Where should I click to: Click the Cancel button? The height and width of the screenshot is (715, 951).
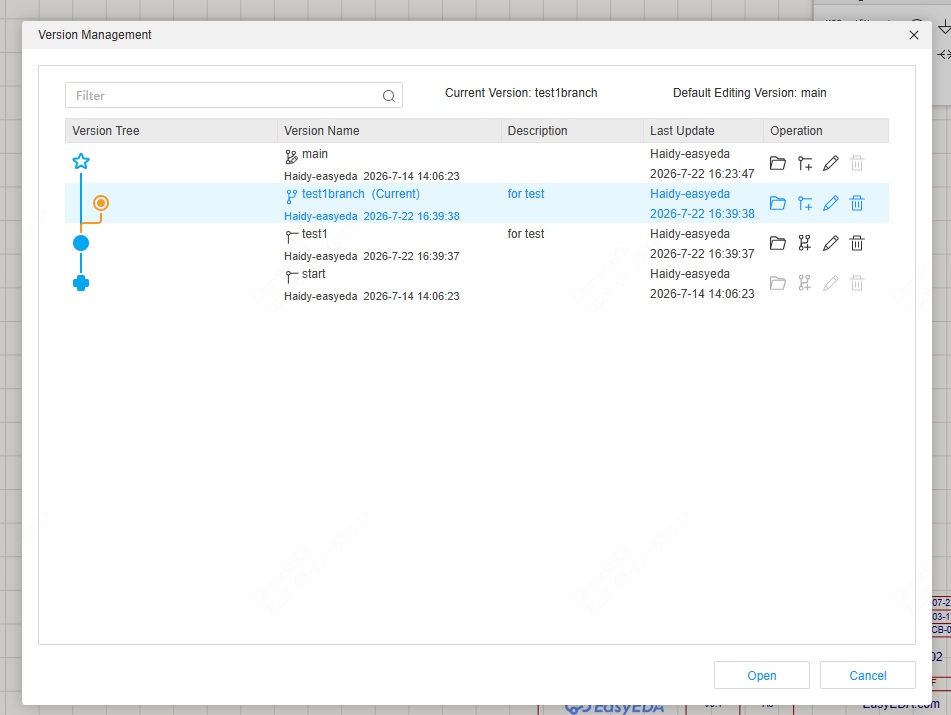[x=867, y=675]
